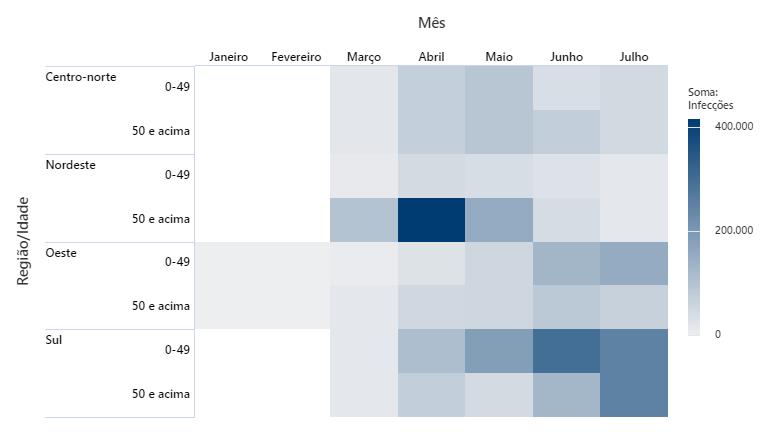Select the Oeste 50 e acima cell for Janeiro
Image resolution: width=768 pixels, height=432 pixels.
(228, 307)
